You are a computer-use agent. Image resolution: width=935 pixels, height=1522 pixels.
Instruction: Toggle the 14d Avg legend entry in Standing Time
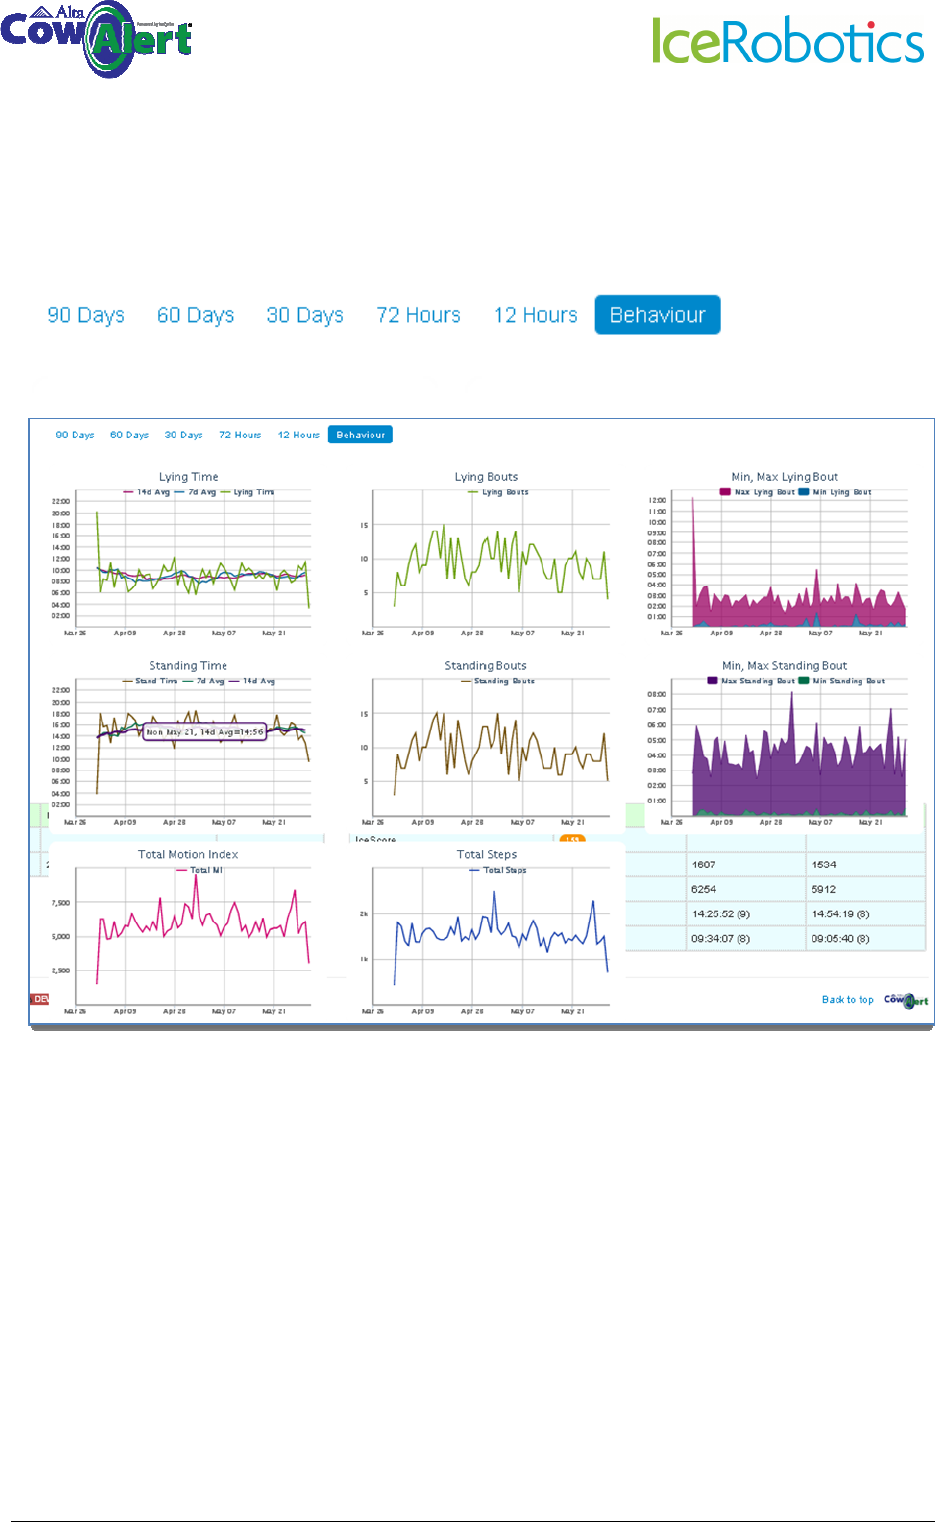point(252,681)
